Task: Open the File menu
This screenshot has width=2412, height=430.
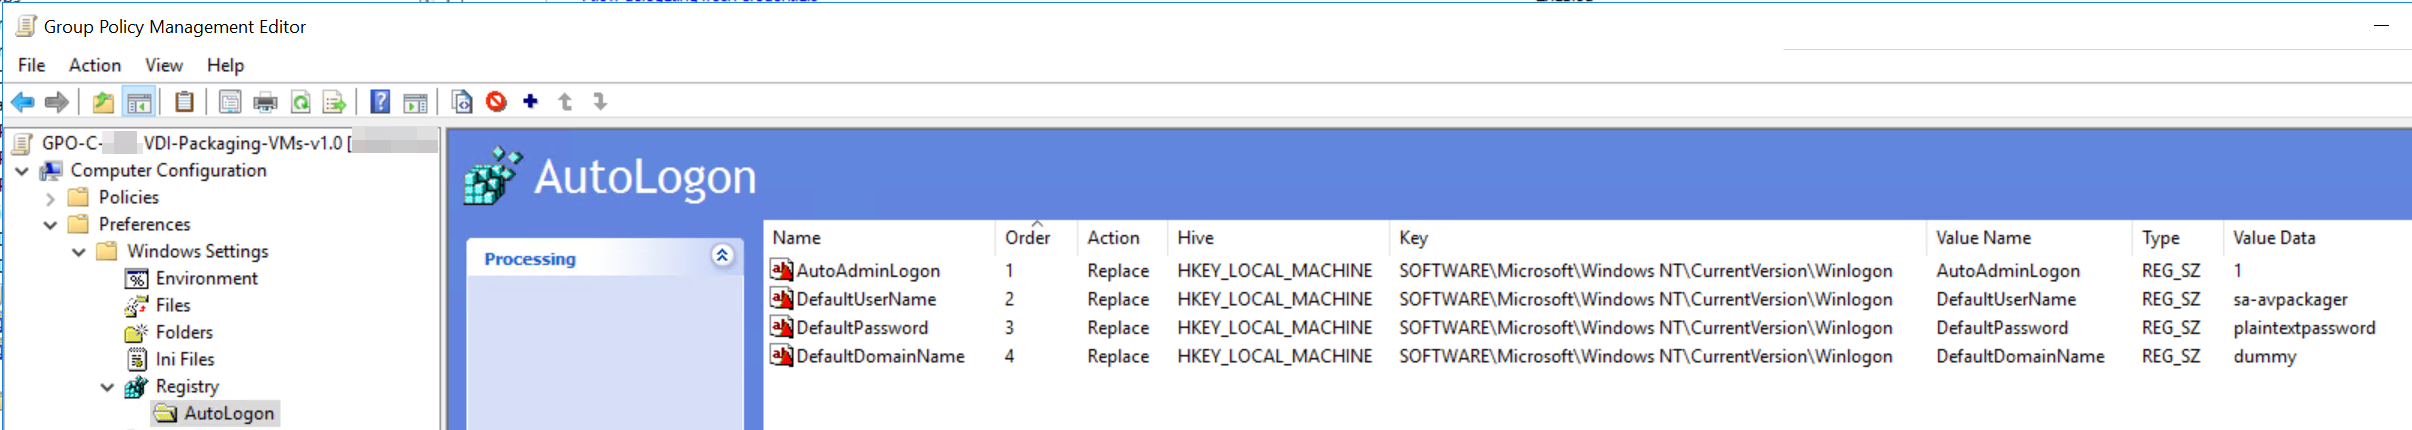Action: click(x=31, y=65)
